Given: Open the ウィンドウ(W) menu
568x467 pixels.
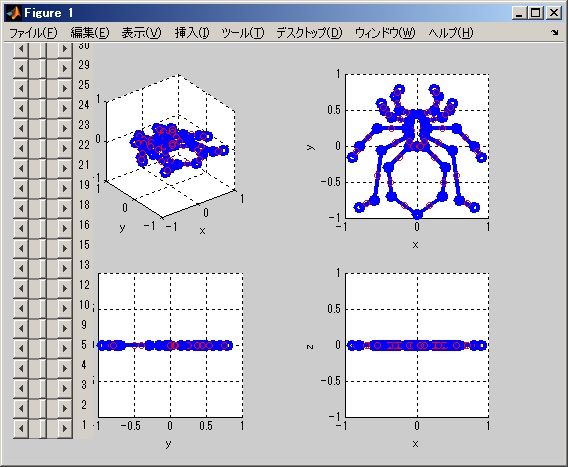Looking at the screenshot, I should [x=385, y=33].
